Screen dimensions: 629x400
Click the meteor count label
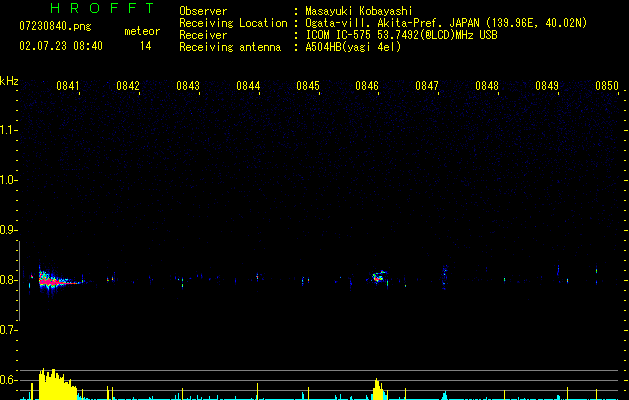(x=142, y=31)
